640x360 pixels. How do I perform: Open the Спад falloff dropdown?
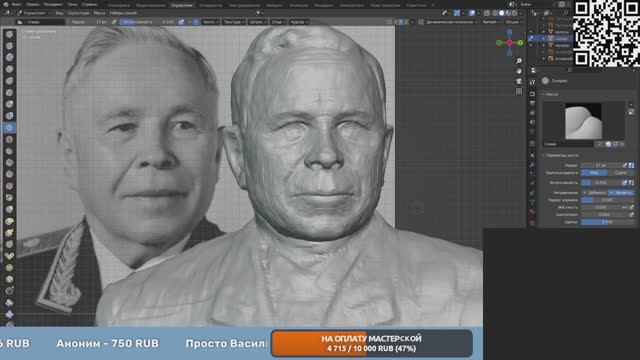(279, 22)
